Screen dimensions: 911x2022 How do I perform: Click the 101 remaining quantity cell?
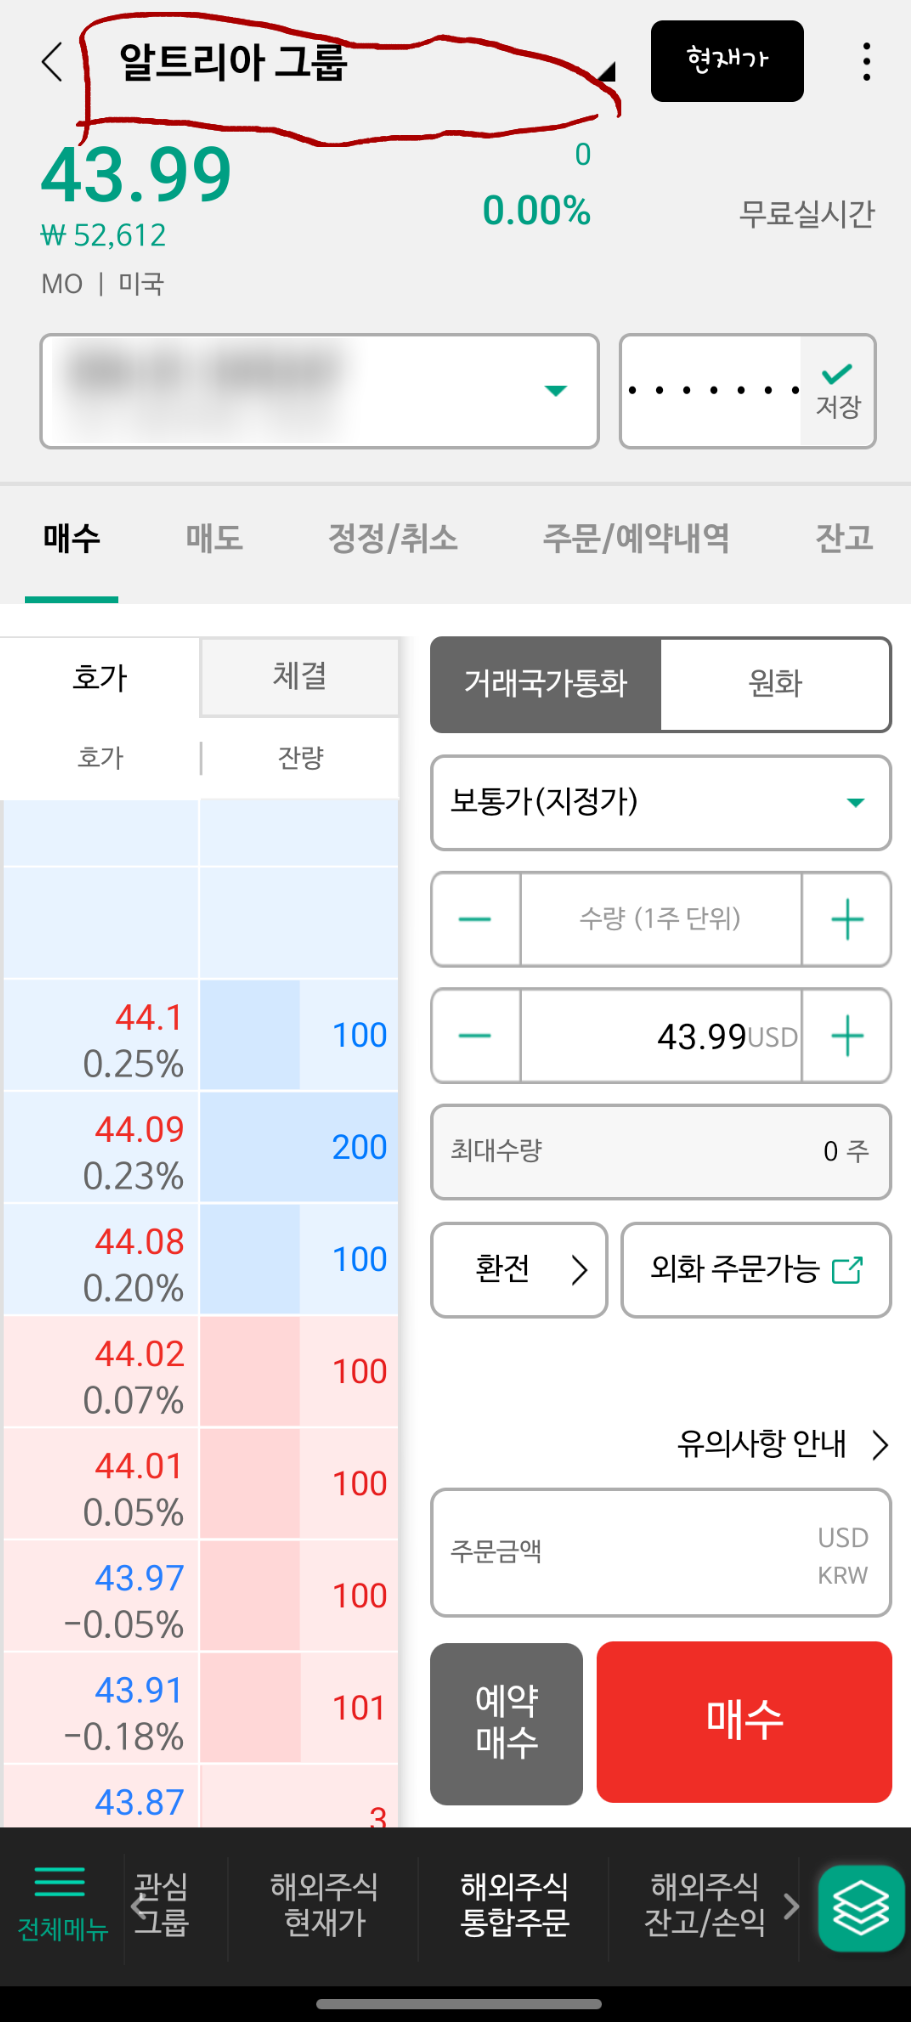(299, 1708)
